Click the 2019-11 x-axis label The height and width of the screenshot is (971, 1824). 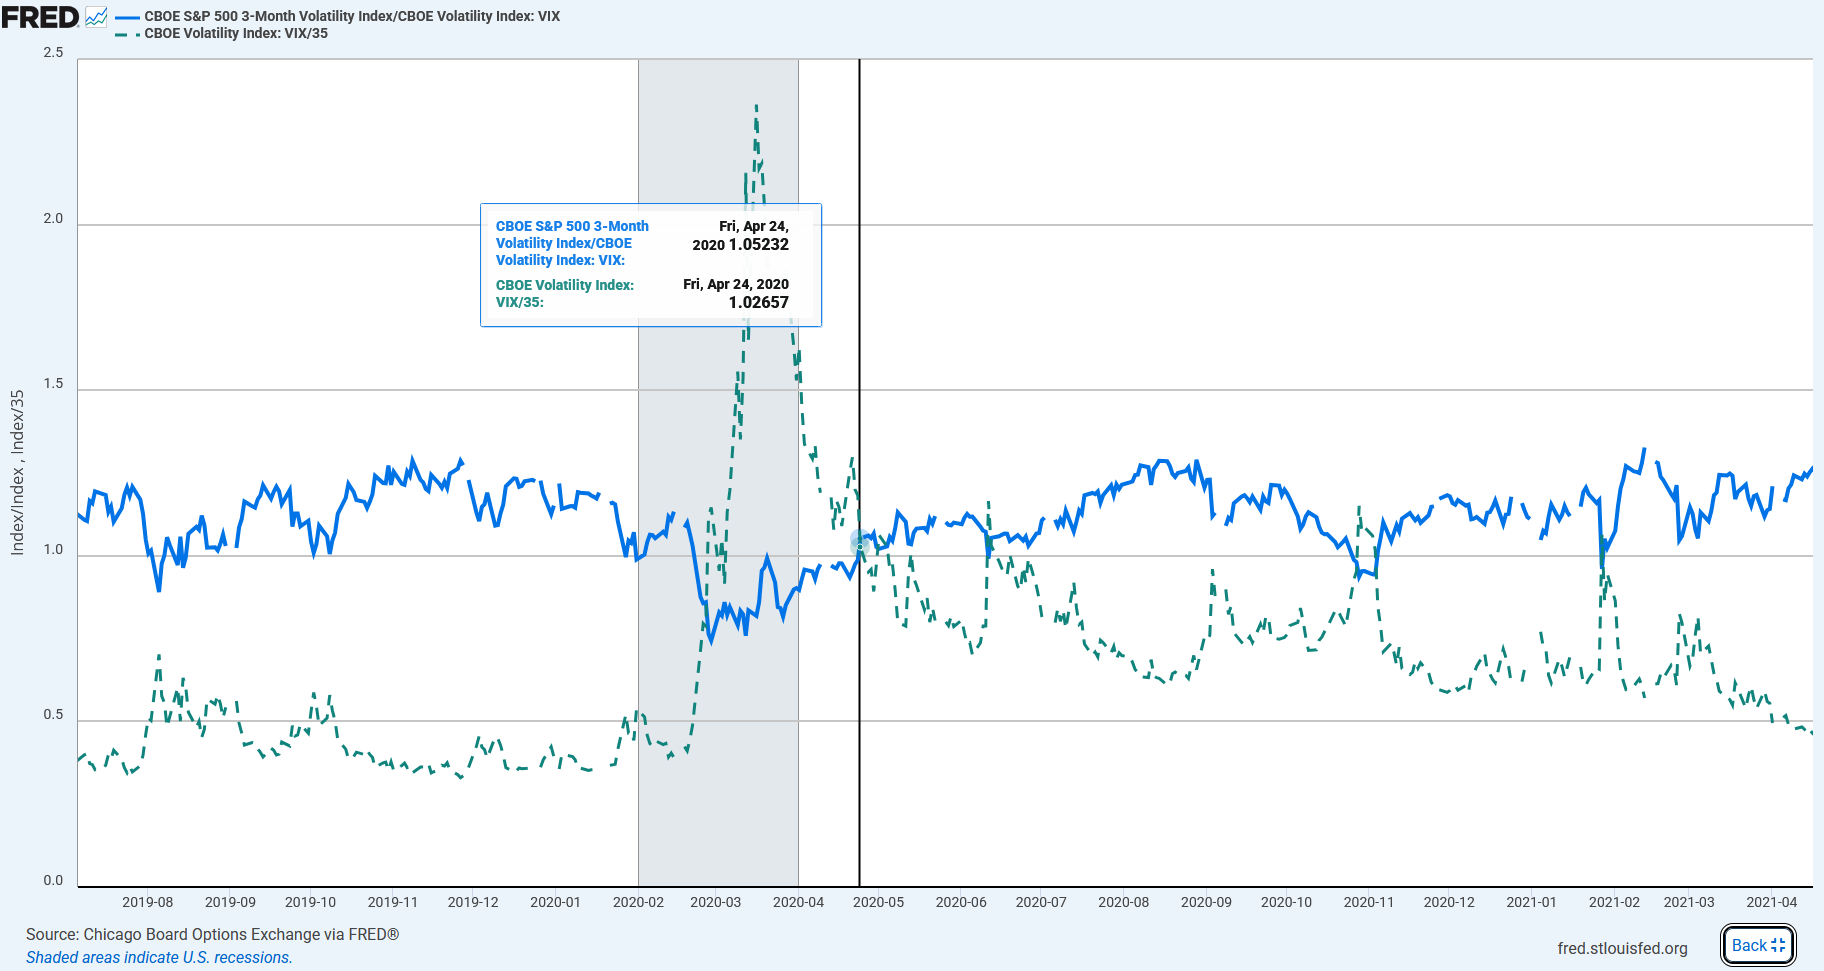[392, 902]
